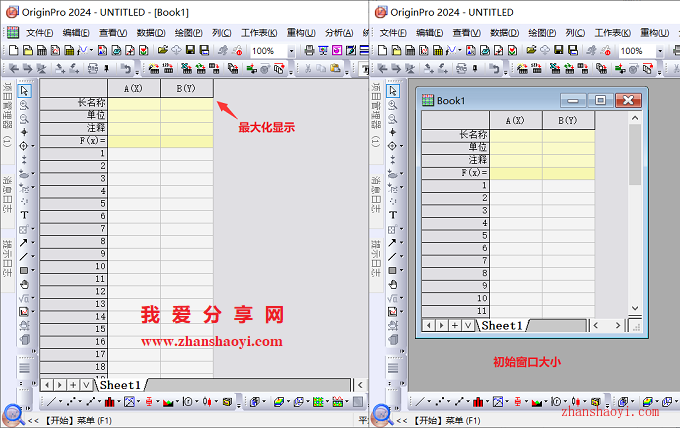Expand Arrow tool options in left window
The image size is (680, 428).
[x=33, y=243]
